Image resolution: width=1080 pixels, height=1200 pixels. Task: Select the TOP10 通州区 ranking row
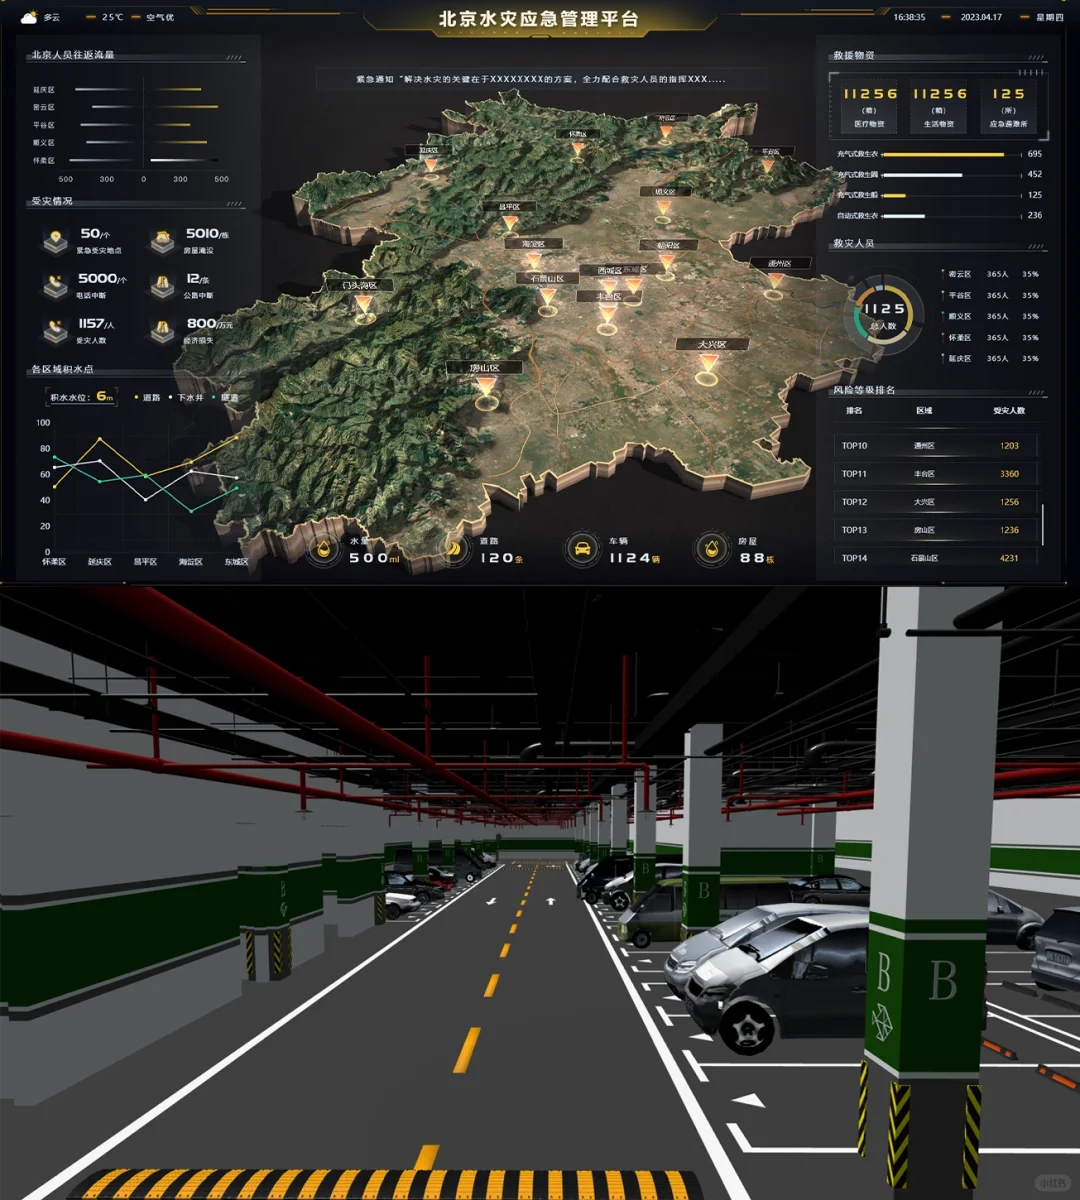pyautogui.click(x=935, y=446)
